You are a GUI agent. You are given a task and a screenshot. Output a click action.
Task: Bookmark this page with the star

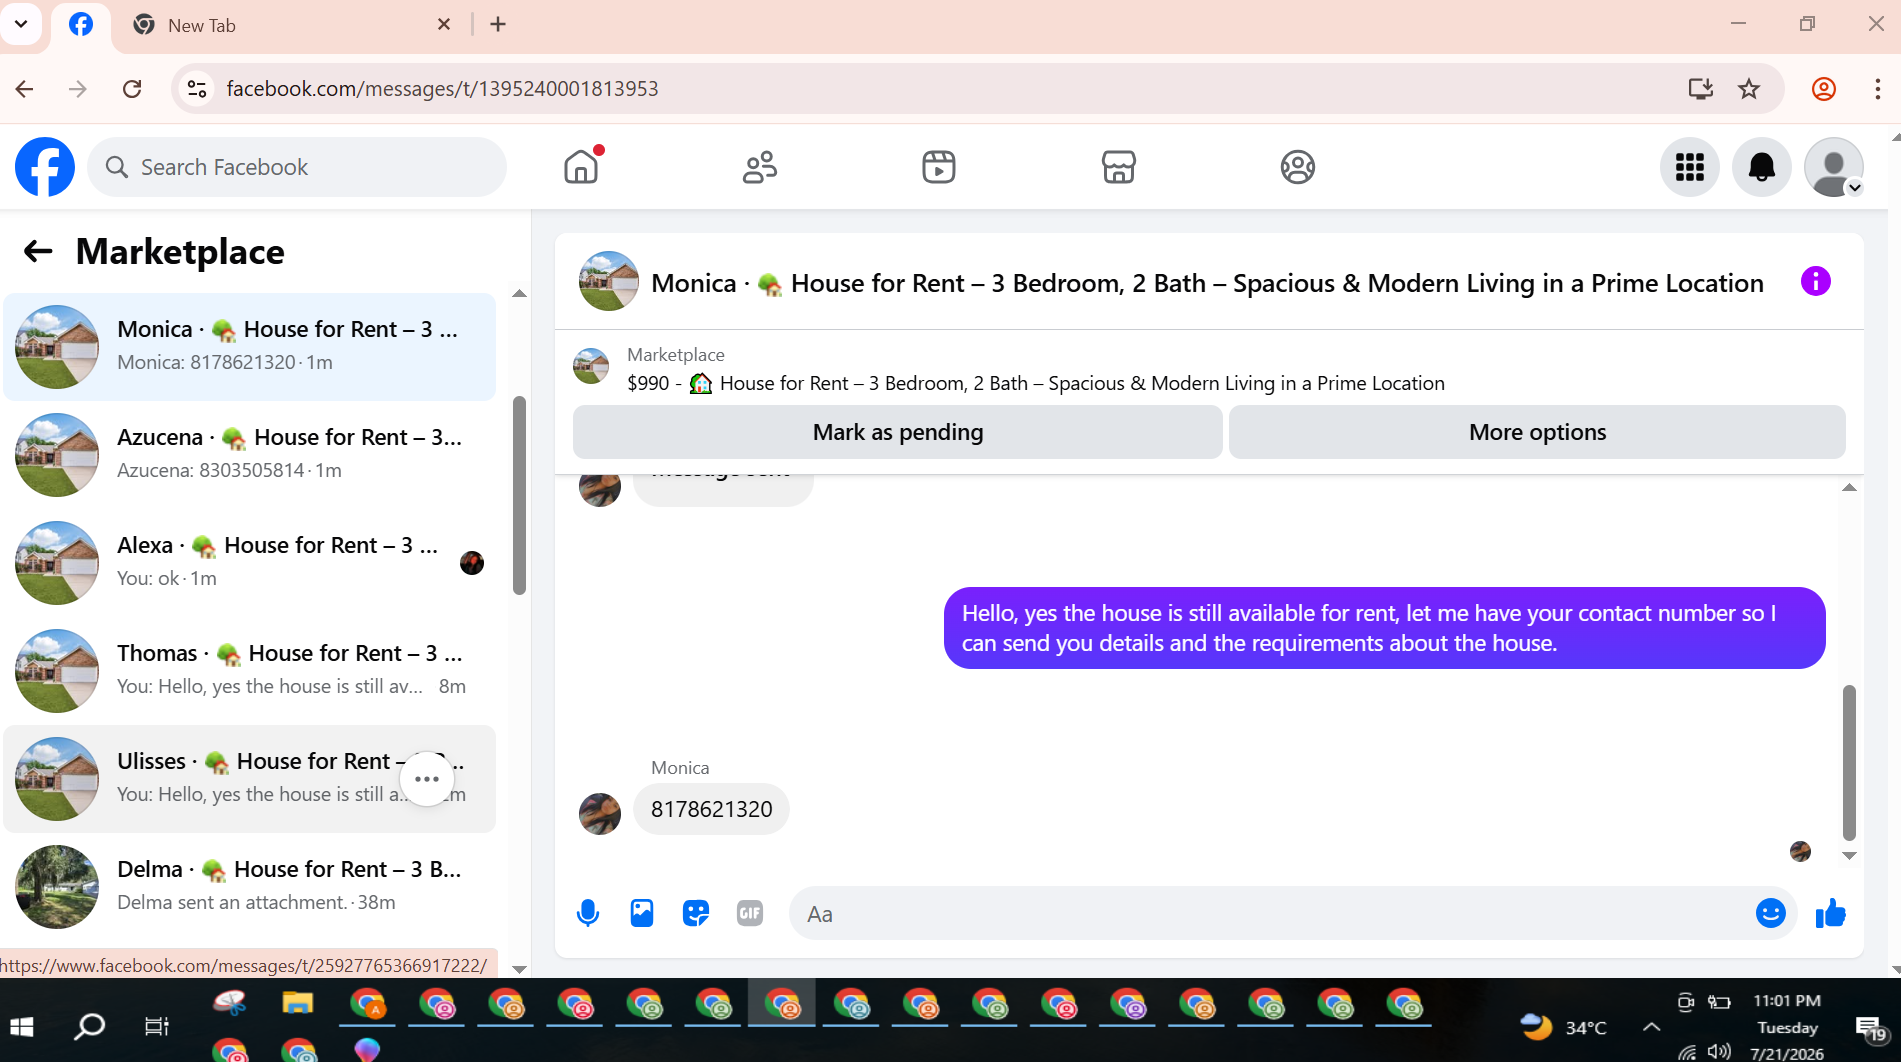pos(1749,89)
